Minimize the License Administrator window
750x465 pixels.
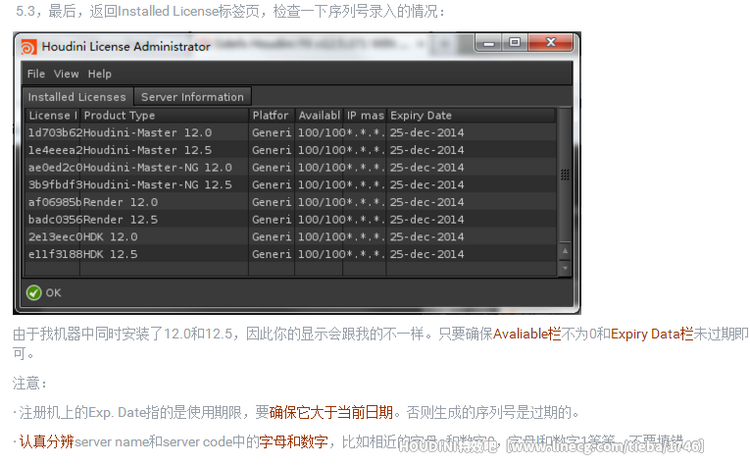[488, 43]
